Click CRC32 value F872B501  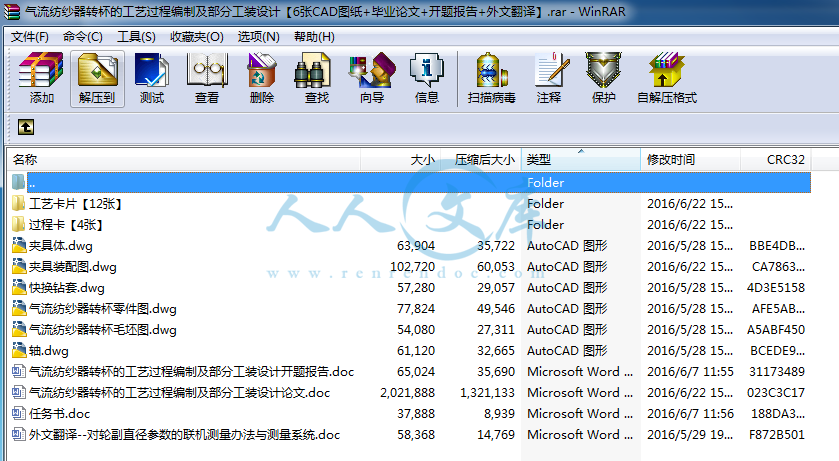(777, 435)
